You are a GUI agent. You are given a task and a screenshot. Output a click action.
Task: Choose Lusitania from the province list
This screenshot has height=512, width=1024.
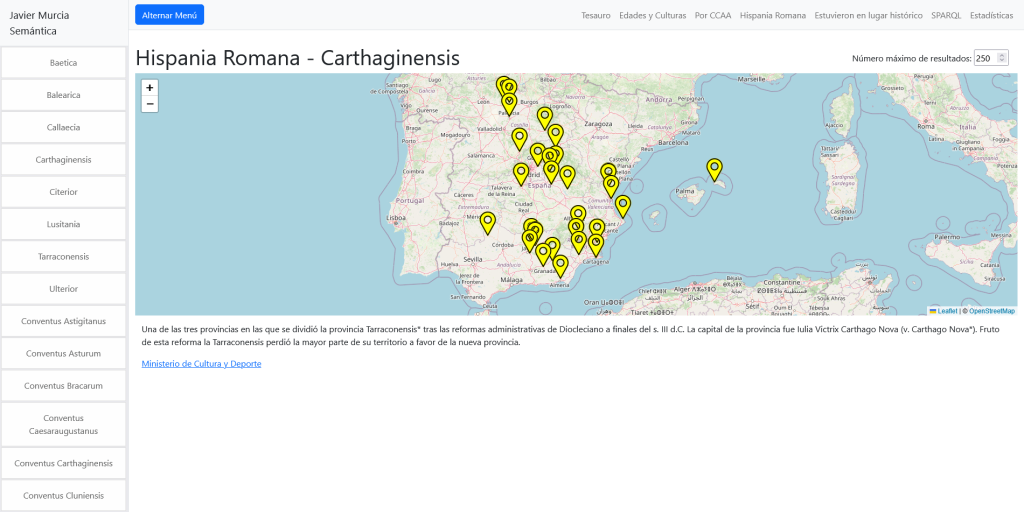tap(64, 224)
